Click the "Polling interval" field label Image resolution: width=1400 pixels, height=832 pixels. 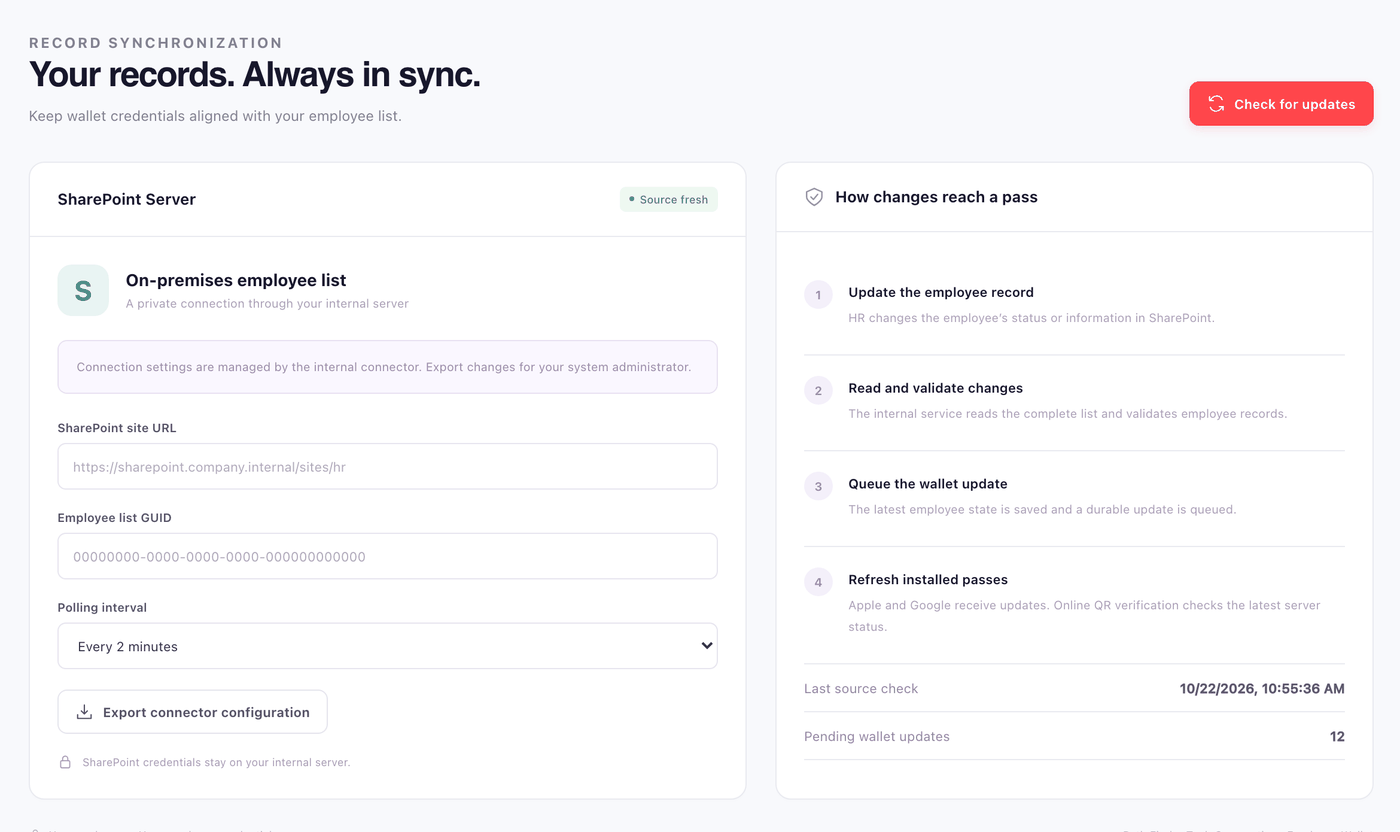(x=102, y=608)
